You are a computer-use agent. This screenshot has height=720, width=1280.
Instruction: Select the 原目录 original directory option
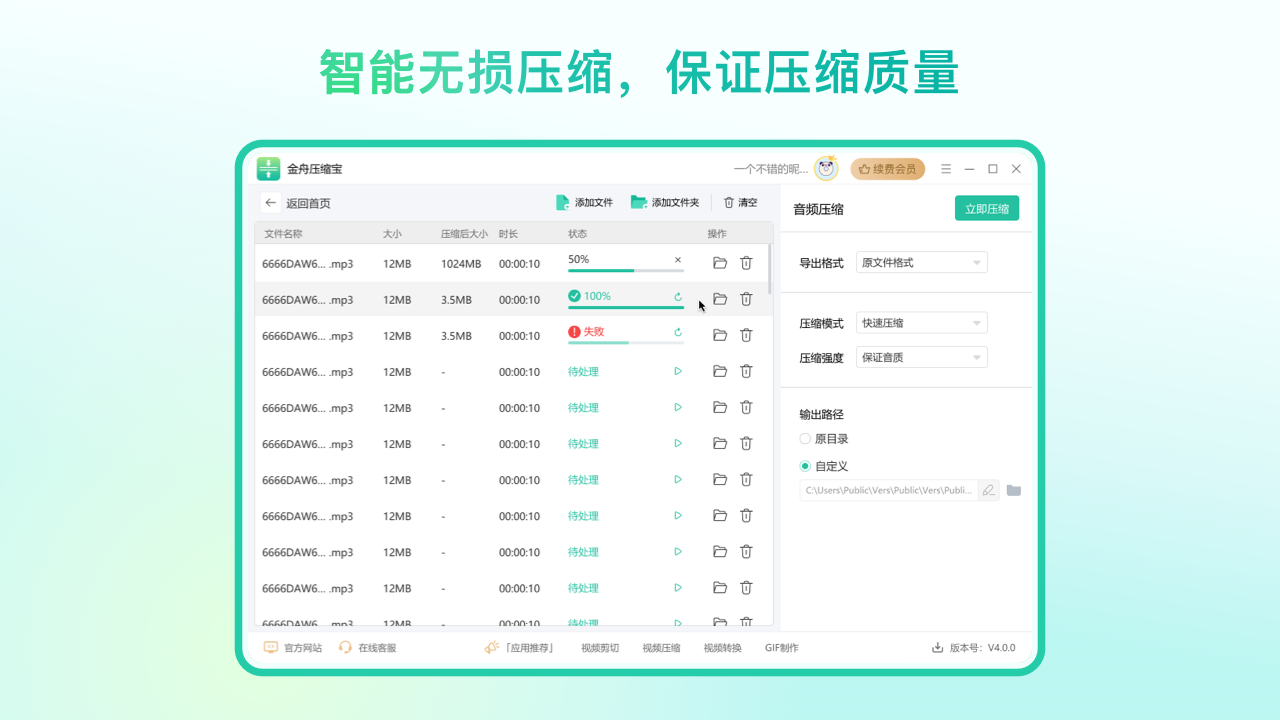pos(805,438)
